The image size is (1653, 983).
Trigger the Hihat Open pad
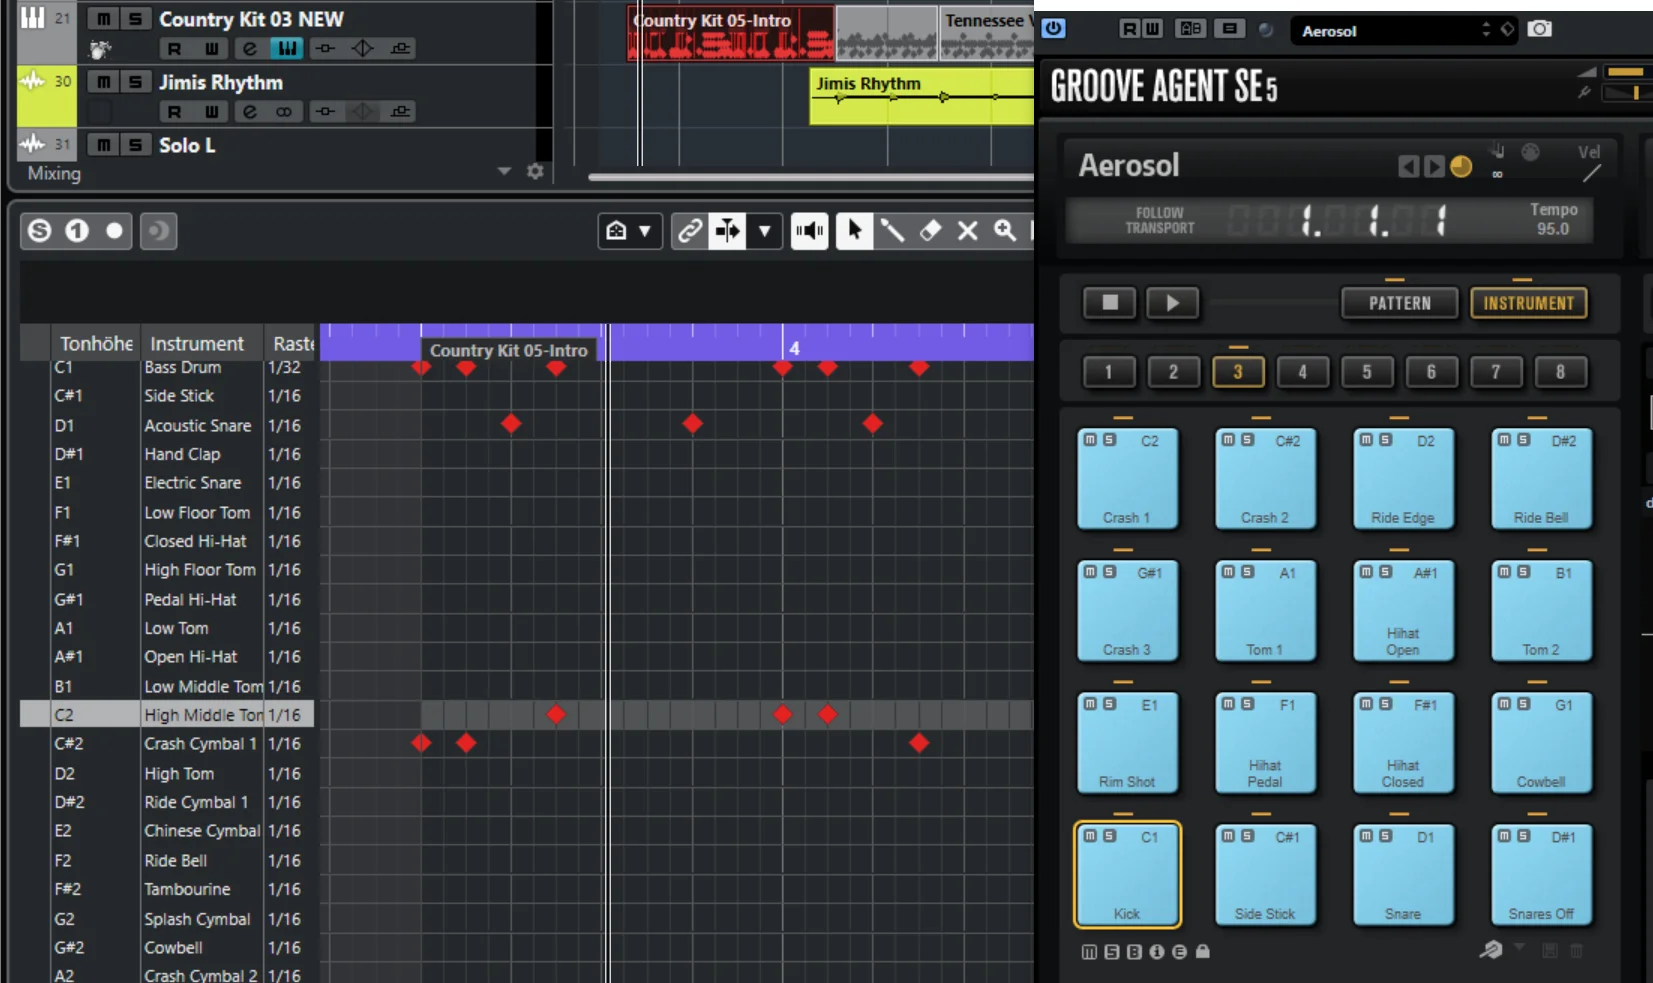pyautogui.click(x=1403, y=610)
